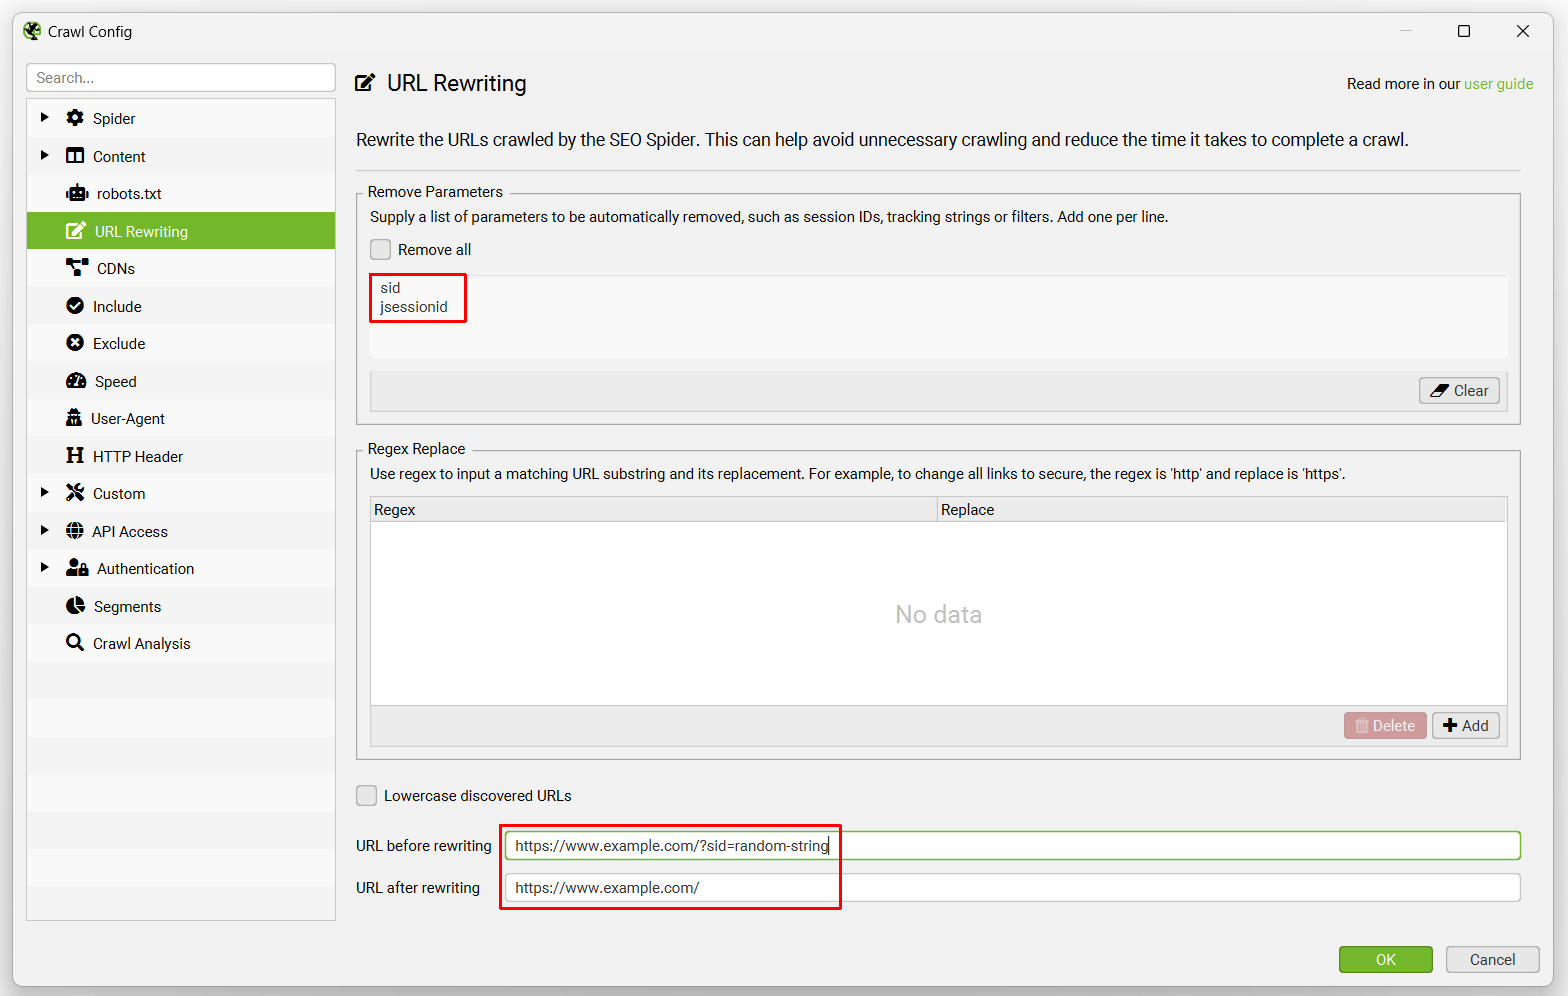The image size is (1568, 996).
Task: Clear the remove parameters list
Action: click(1459, 390)
